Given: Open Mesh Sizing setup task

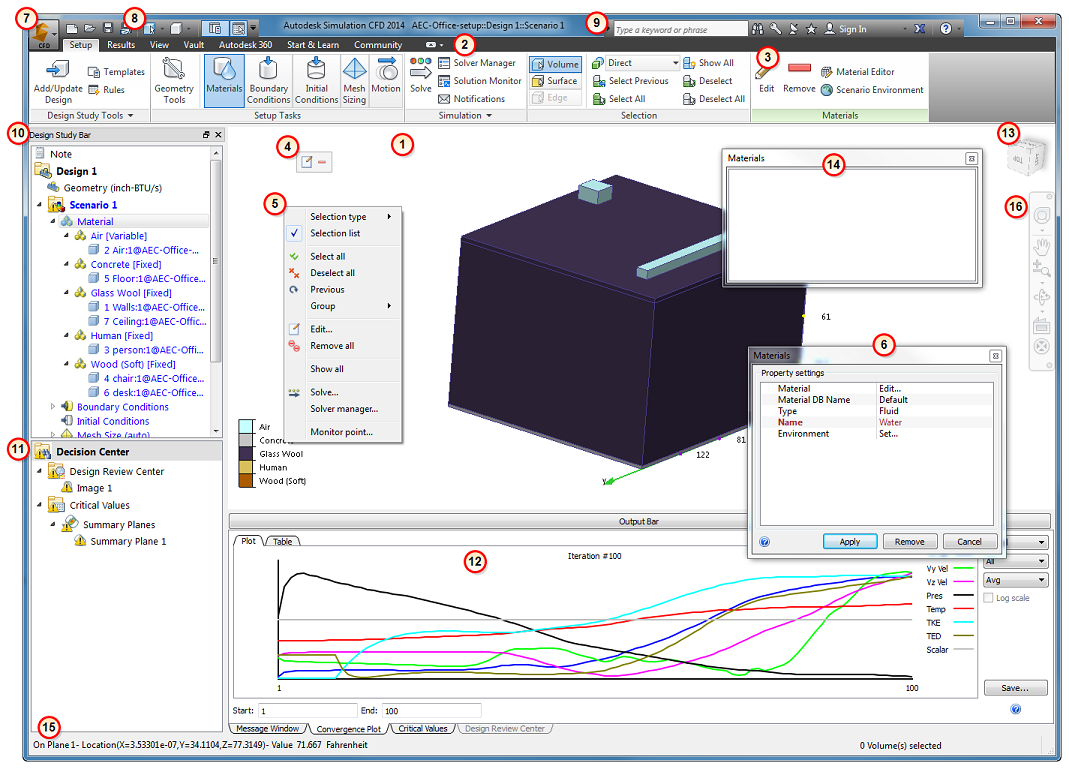Looking at the screenshot, I should [354, 81].
